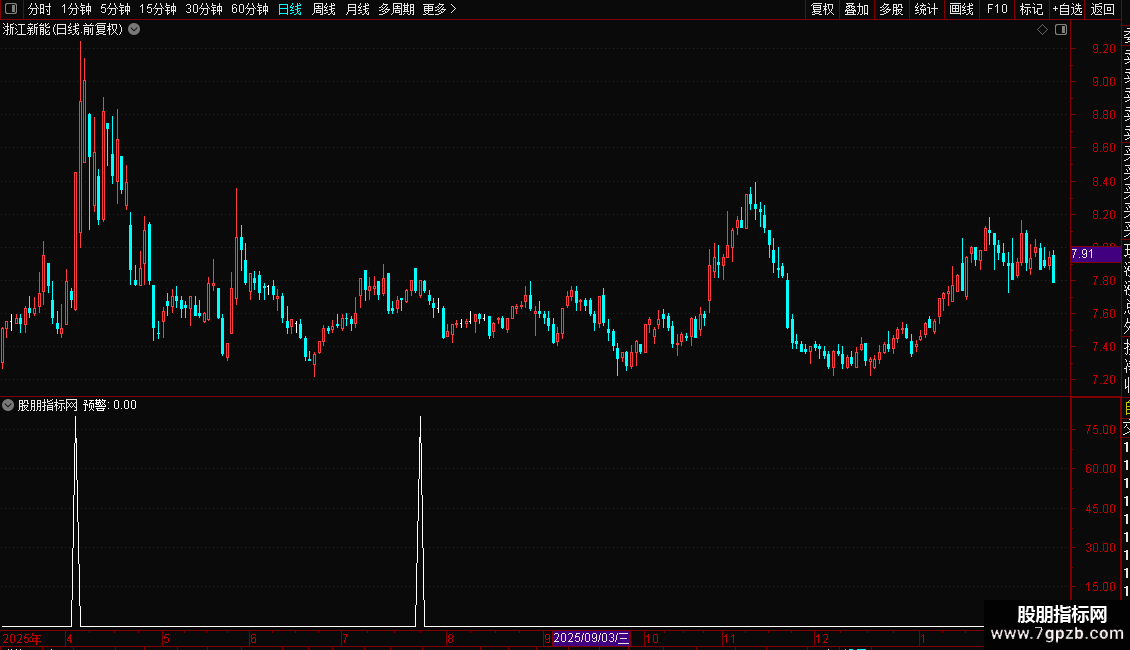The image size is (1130, 650).
Task: Switch to 周线 weekly chart
Action: pos(324,9)
